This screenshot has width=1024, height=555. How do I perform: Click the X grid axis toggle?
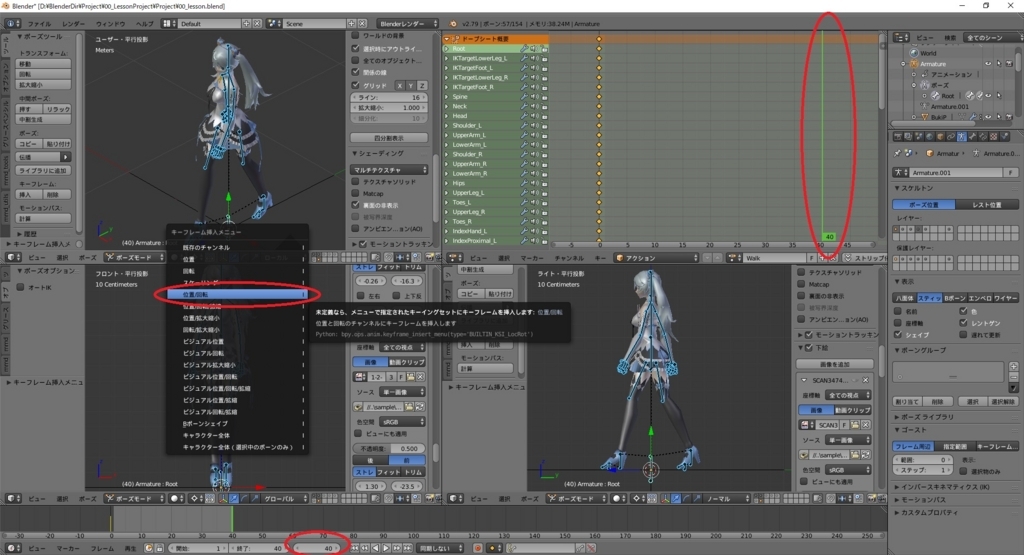click(x=400, y=86)
